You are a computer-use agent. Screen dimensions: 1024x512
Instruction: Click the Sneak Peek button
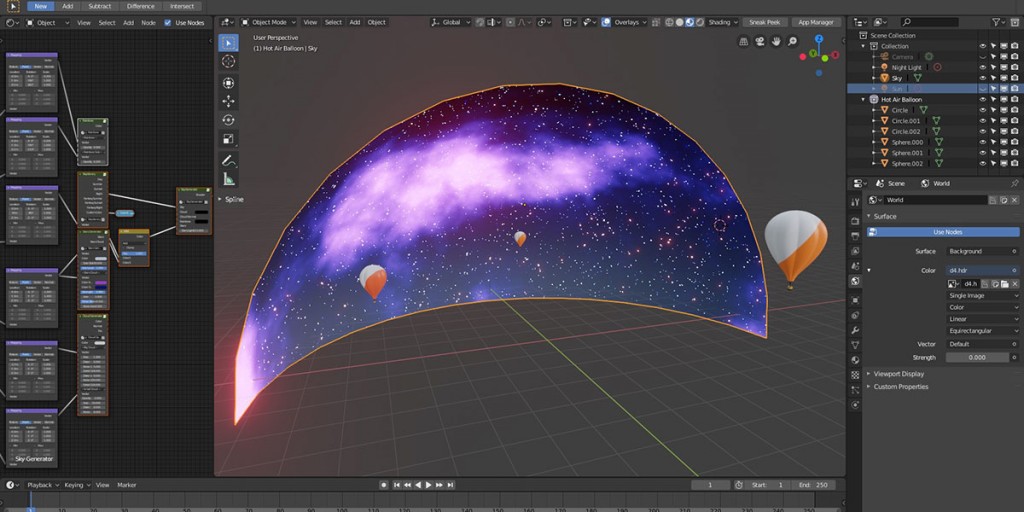pos(765,22)
